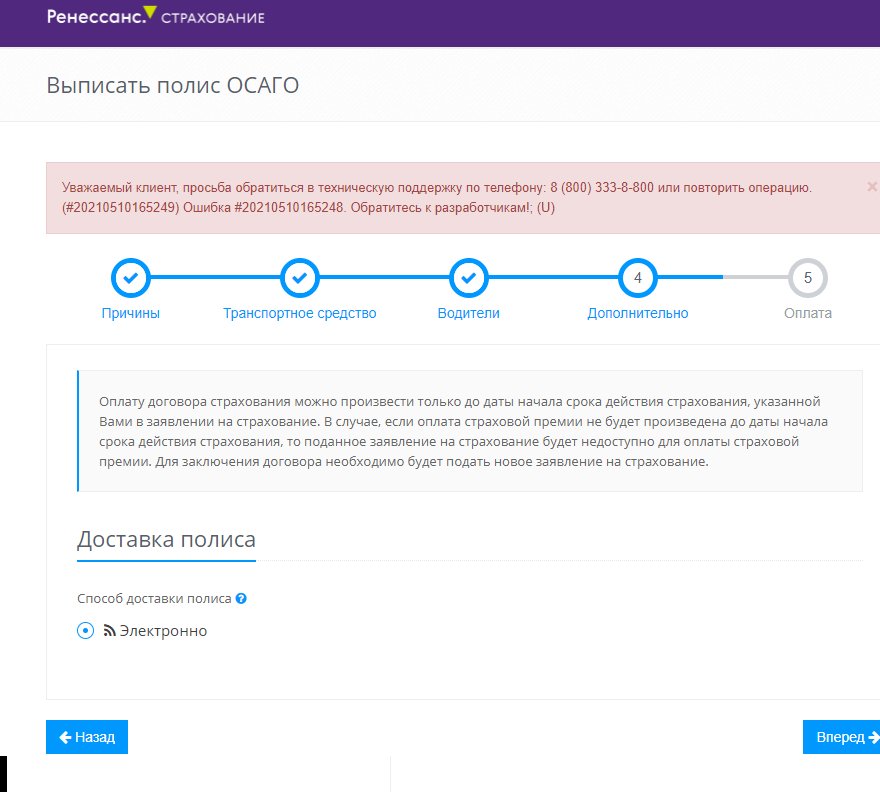Click step 4 circle in progress bar
This screenshot has height=792, width=880.
click(x=638, y=277)
